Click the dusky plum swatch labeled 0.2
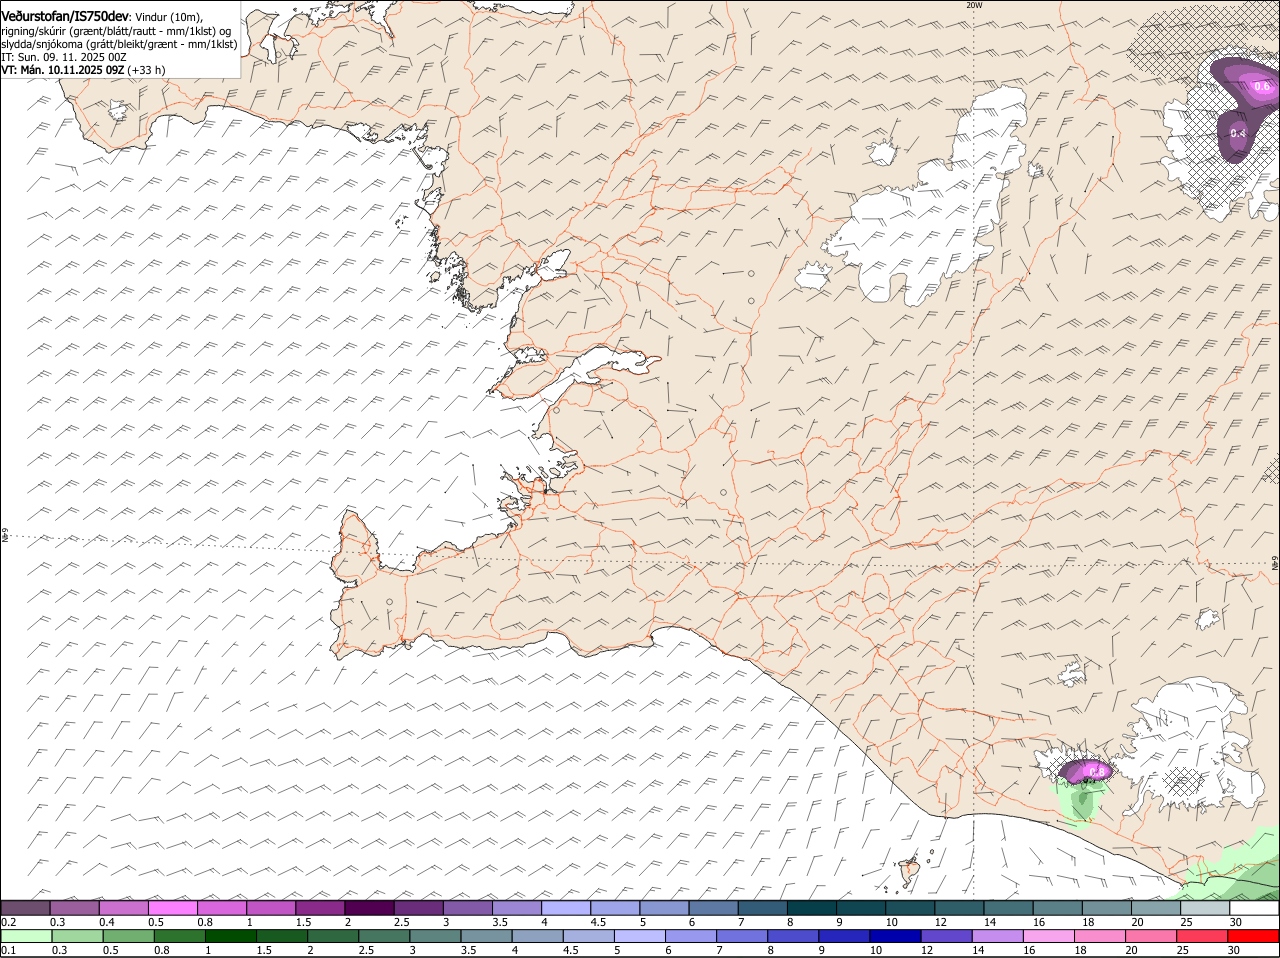 (x=25, y=908)
